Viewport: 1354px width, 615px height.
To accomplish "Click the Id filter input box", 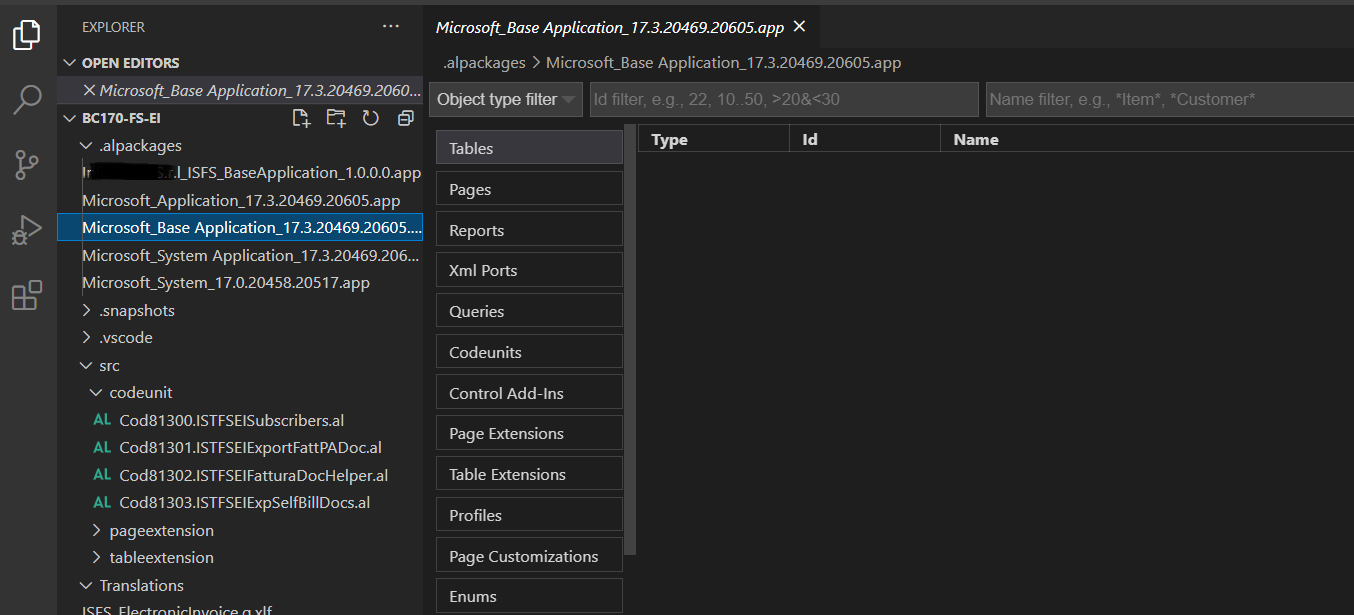I will (x=785, y=99).
